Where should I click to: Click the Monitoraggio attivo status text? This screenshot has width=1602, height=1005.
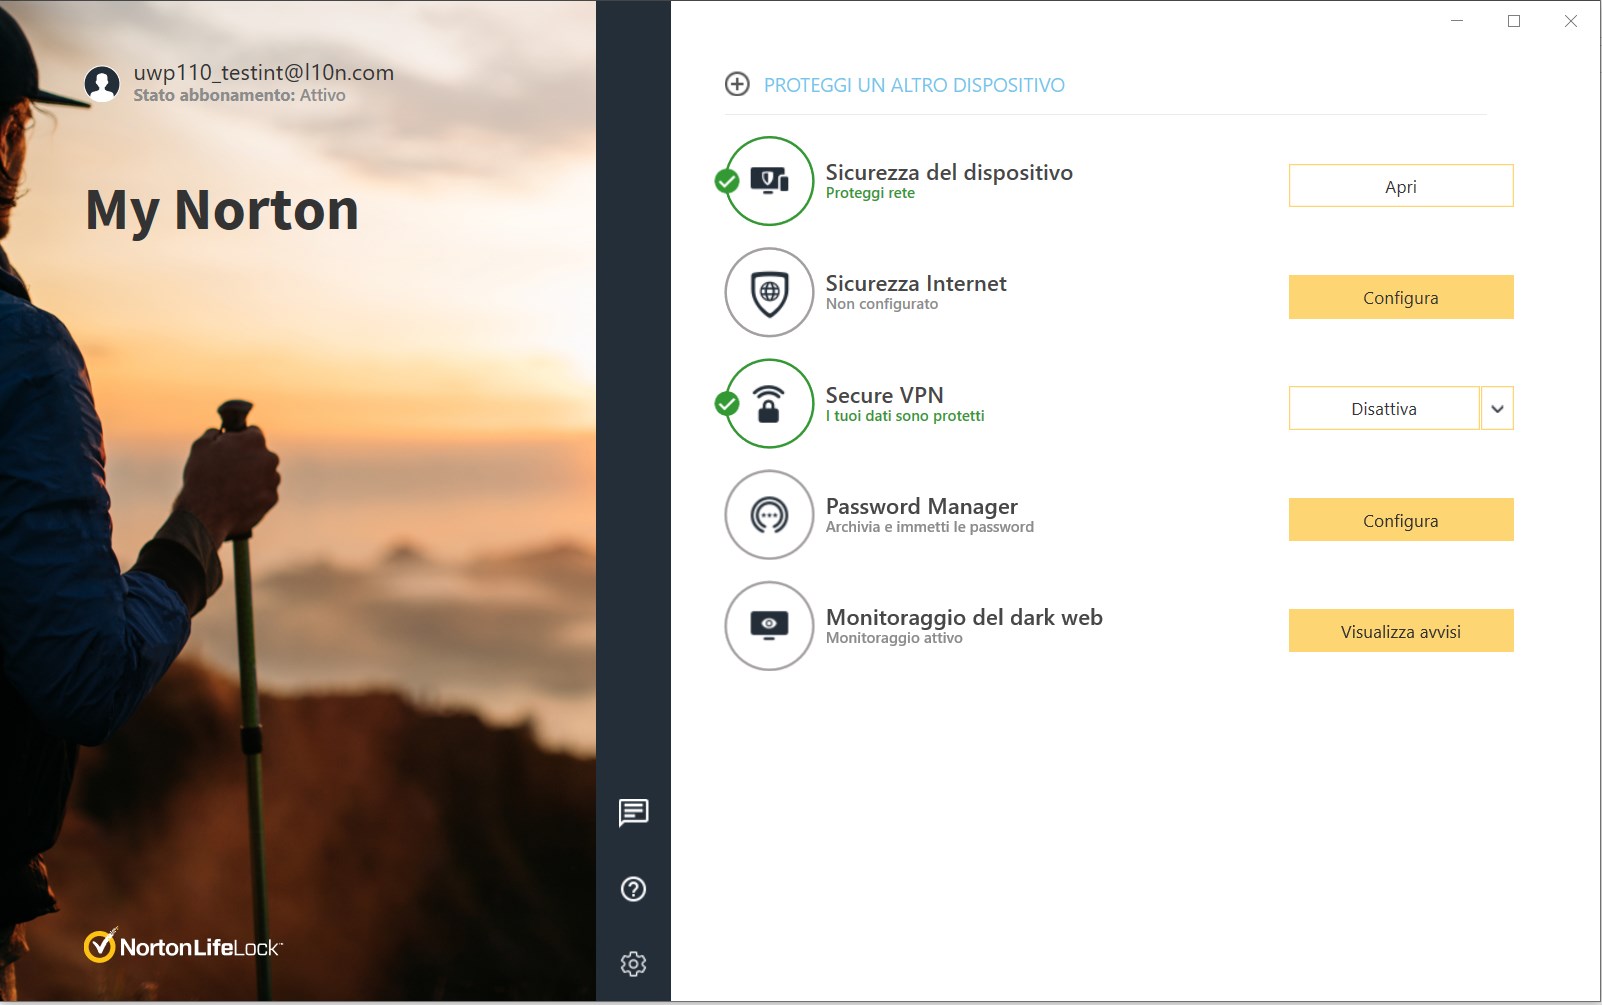click(x=894, y=638)
